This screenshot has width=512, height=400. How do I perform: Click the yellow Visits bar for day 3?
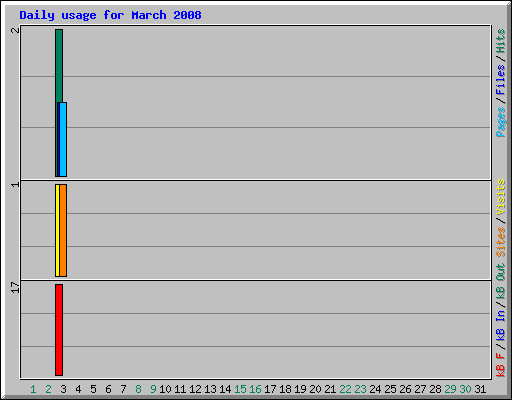tap(57, 230)
